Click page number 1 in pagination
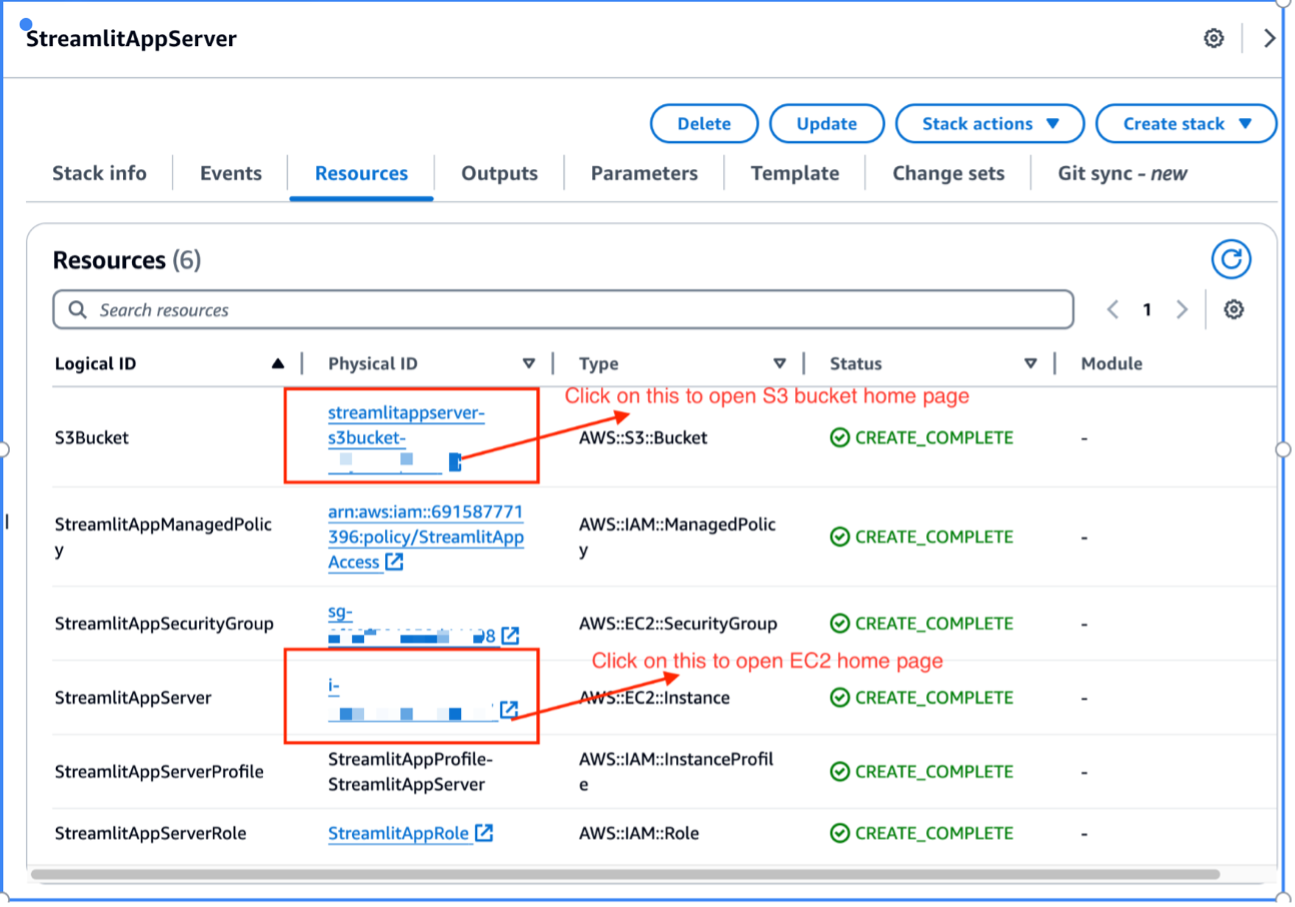The image size is (1295, 907). coord(1147,310)
